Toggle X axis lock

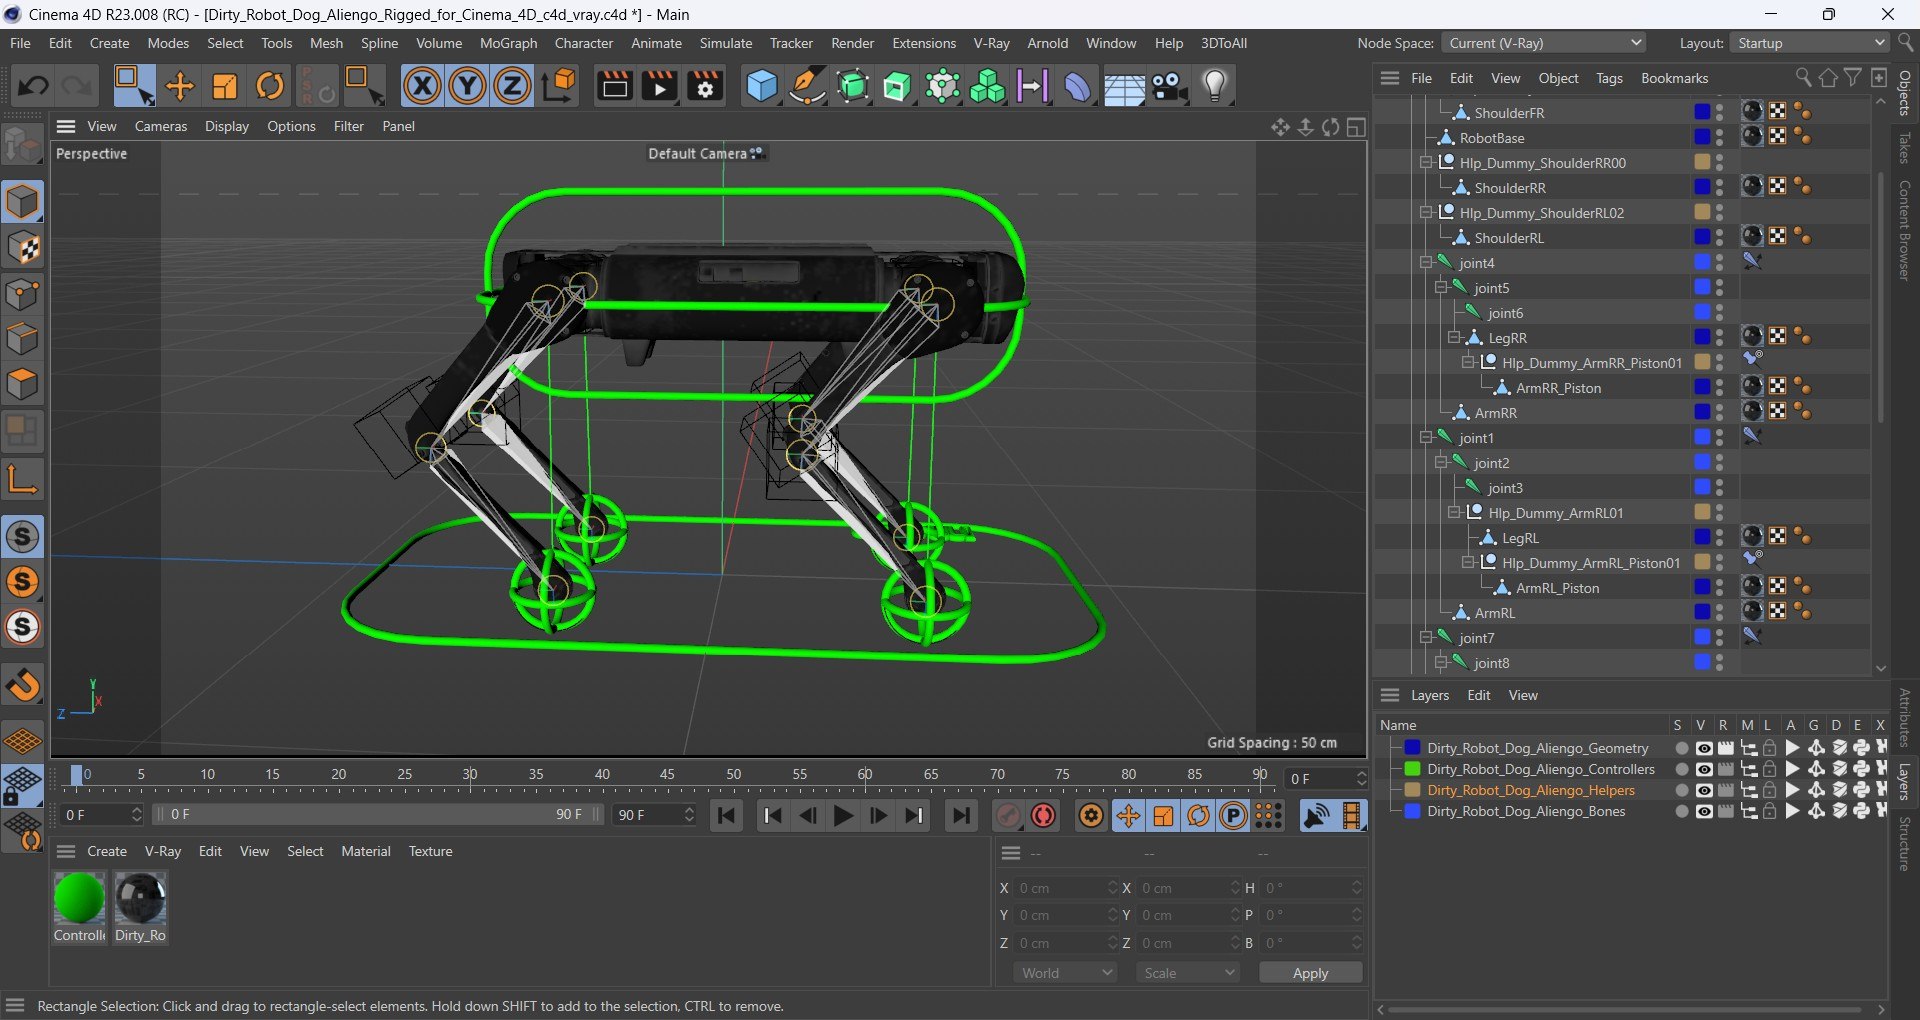[422, 86]
